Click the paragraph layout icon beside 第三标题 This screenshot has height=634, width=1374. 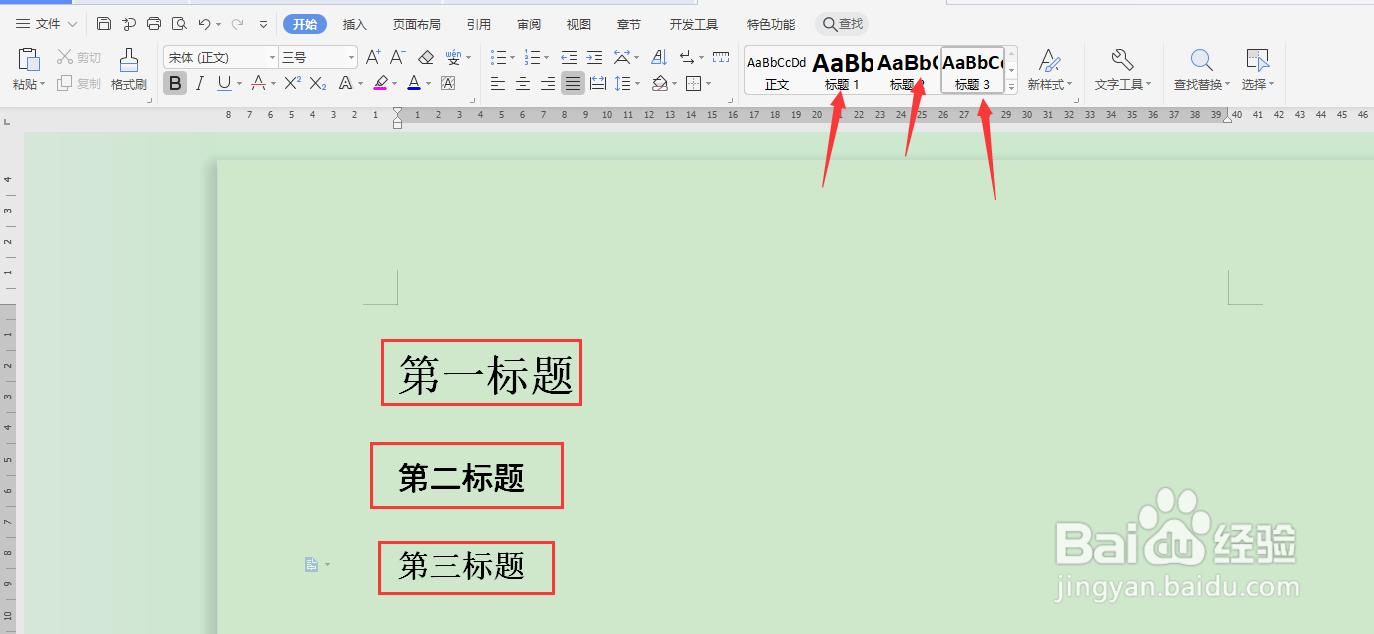click(x=311, y=565)
